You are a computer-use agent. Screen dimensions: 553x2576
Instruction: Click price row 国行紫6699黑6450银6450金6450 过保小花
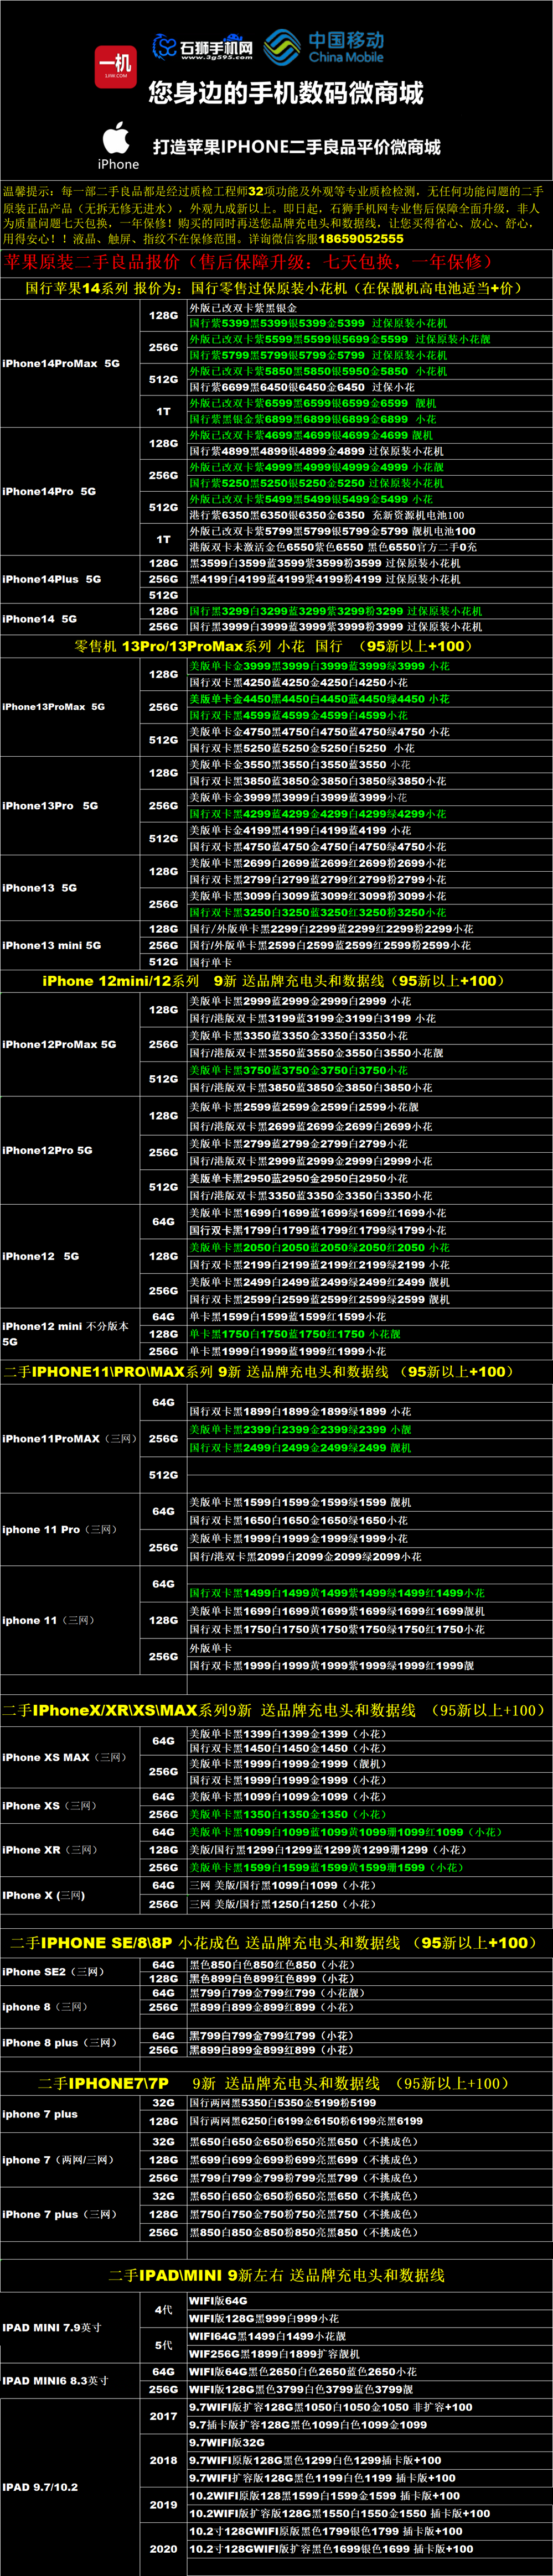tap(369, 387)
